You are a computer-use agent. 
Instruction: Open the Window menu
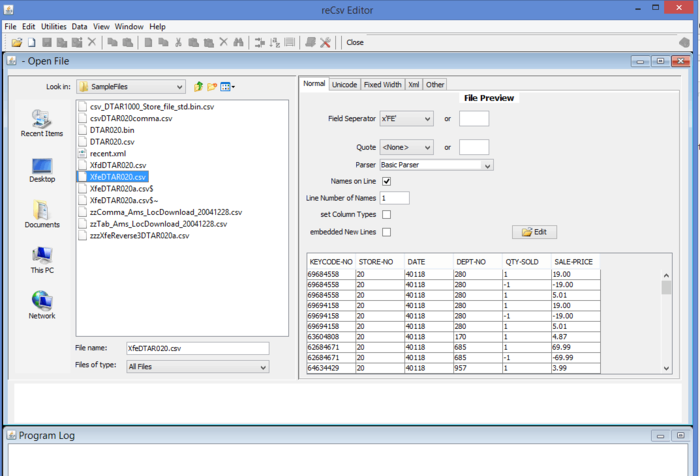tap(129, 26)
